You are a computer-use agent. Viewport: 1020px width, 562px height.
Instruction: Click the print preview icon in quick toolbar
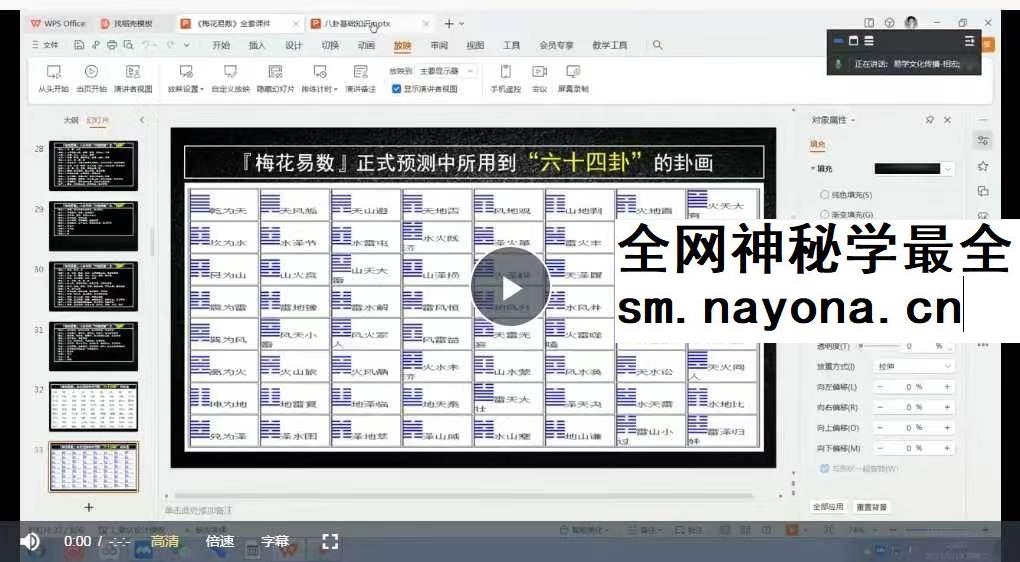[x=128, y=45]
